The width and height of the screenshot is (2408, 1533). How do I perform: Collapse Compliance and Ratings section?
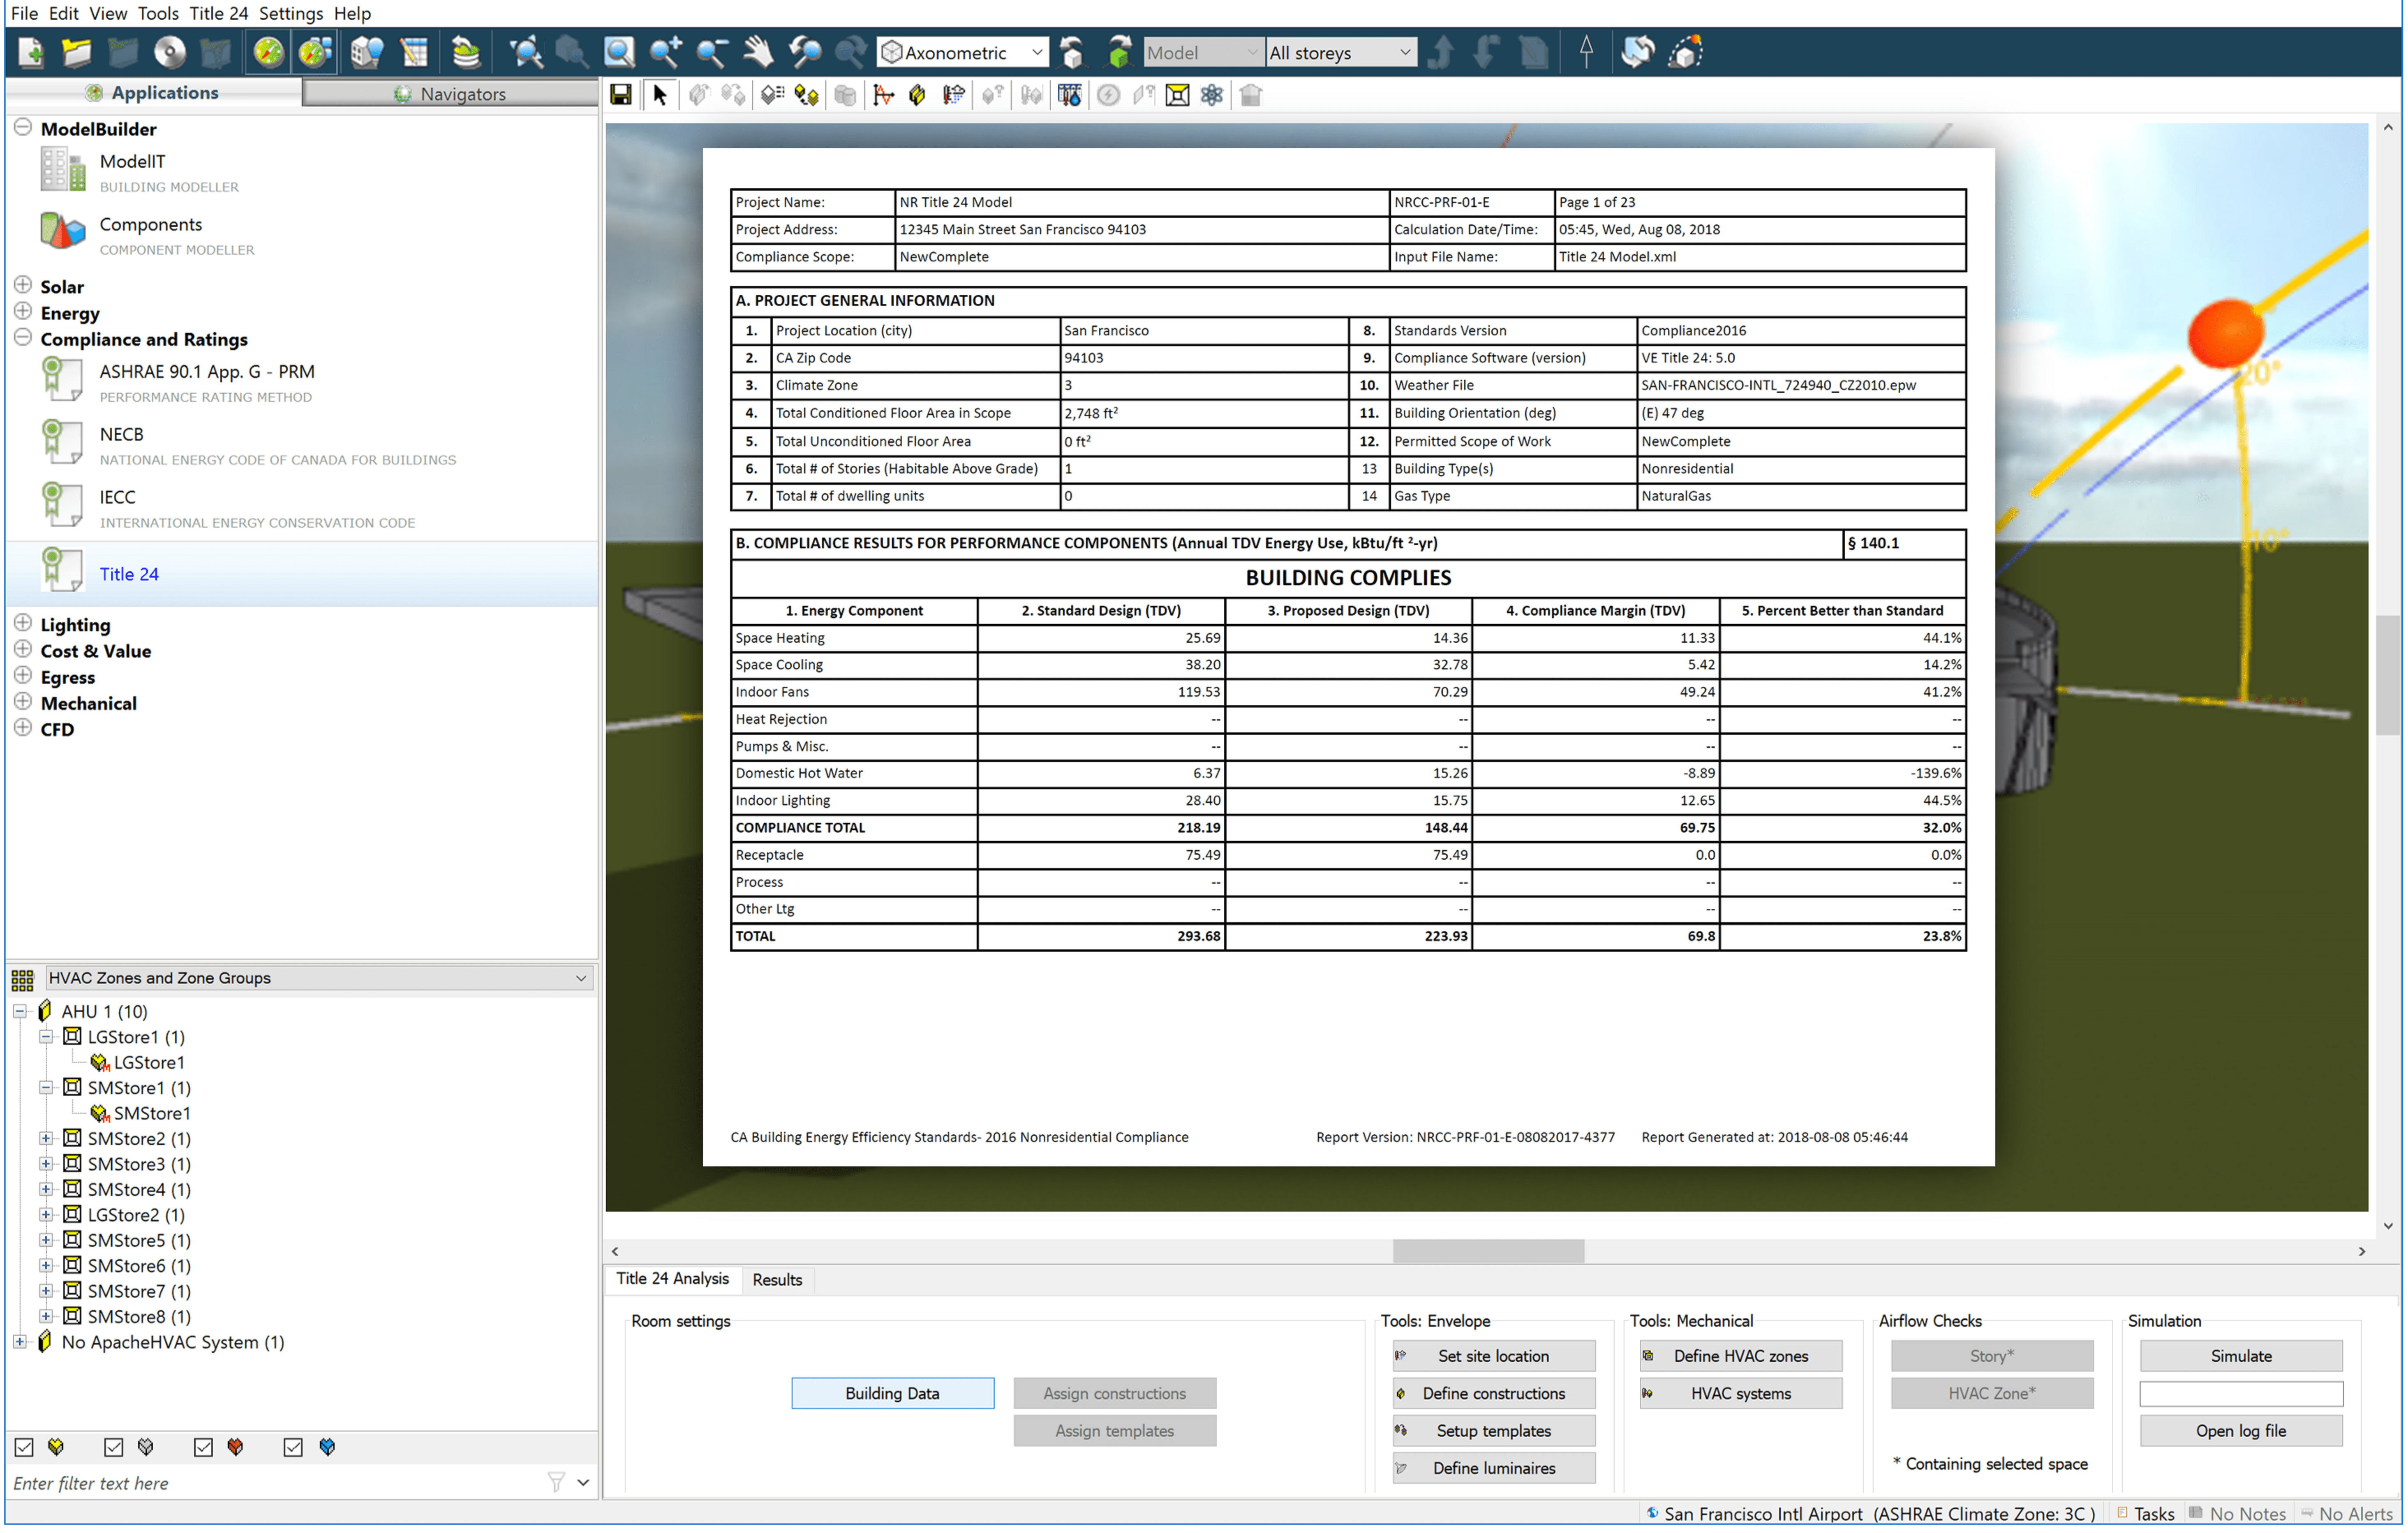(23, 338)
